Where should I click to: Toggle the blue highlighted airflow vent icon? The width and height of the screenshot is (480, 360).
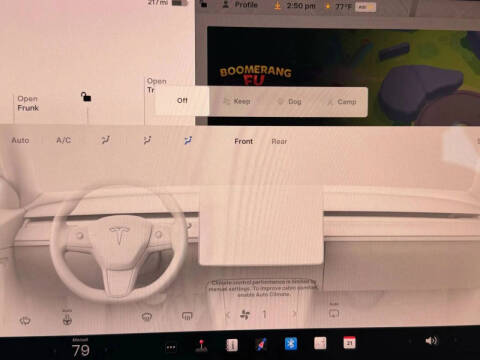coord(188,140)
